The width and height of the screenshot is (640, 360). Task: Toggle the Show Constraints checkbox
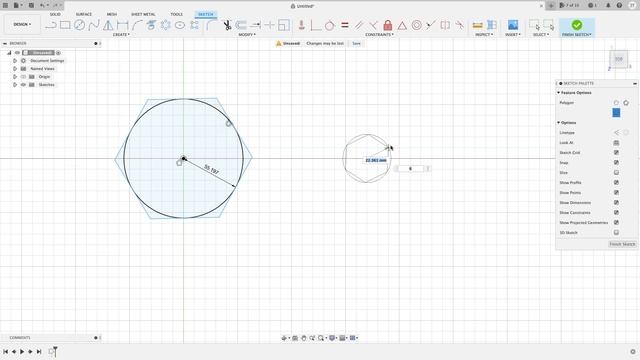point(616,213)
